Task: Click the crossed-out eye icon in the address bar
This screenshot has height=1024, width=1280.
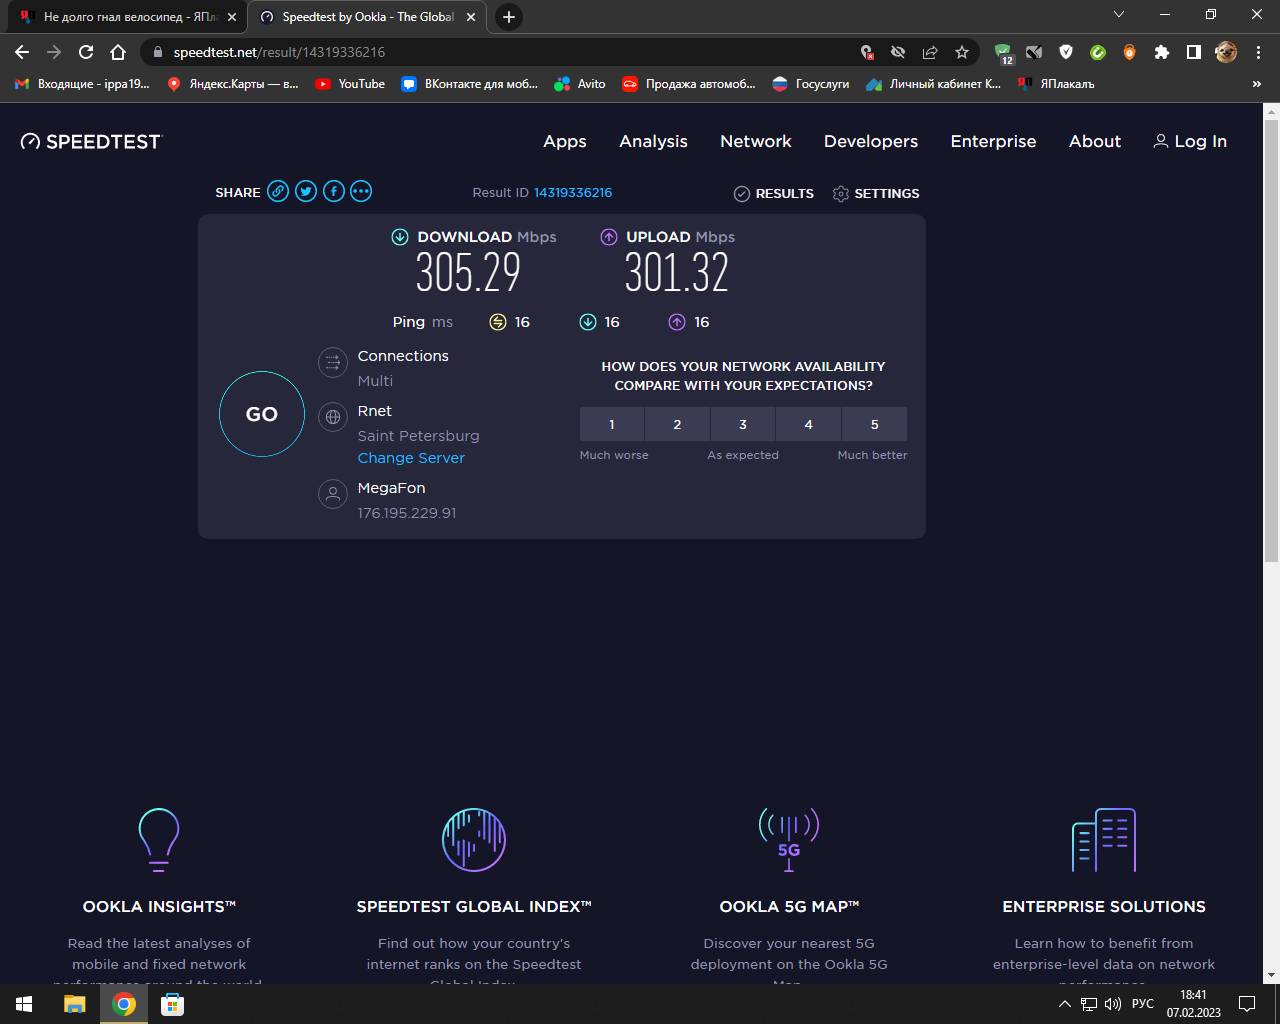Action: tap(898, 52)
